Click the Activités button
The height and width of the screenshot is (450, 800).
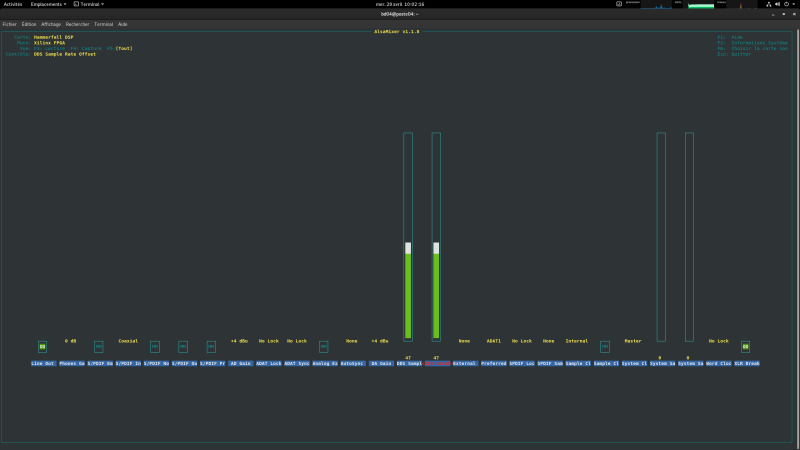(13, 4)
